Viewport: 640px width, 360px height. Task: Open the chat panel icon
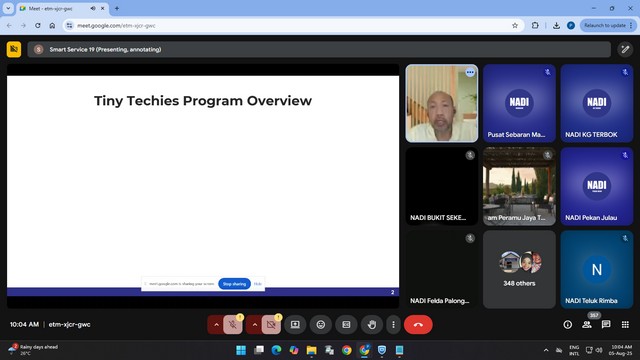pos(606,324)
